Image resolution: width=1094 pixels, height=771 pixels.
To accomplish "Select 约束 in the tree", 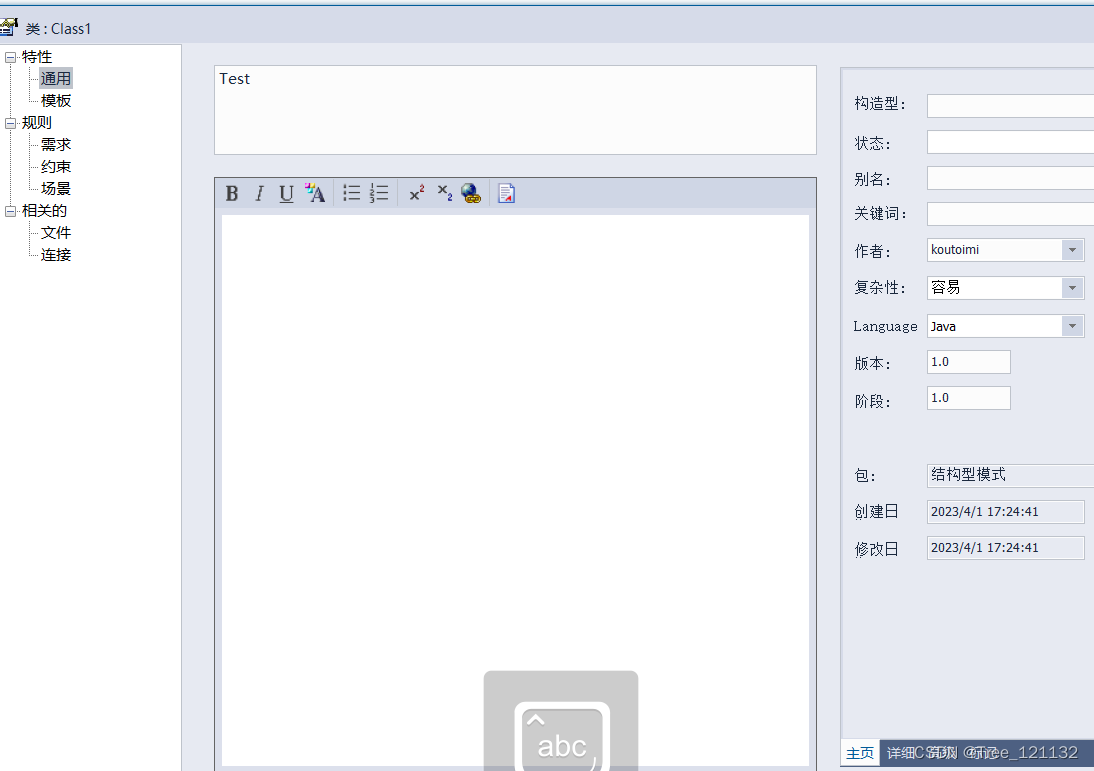I will [x=56, y=167].
